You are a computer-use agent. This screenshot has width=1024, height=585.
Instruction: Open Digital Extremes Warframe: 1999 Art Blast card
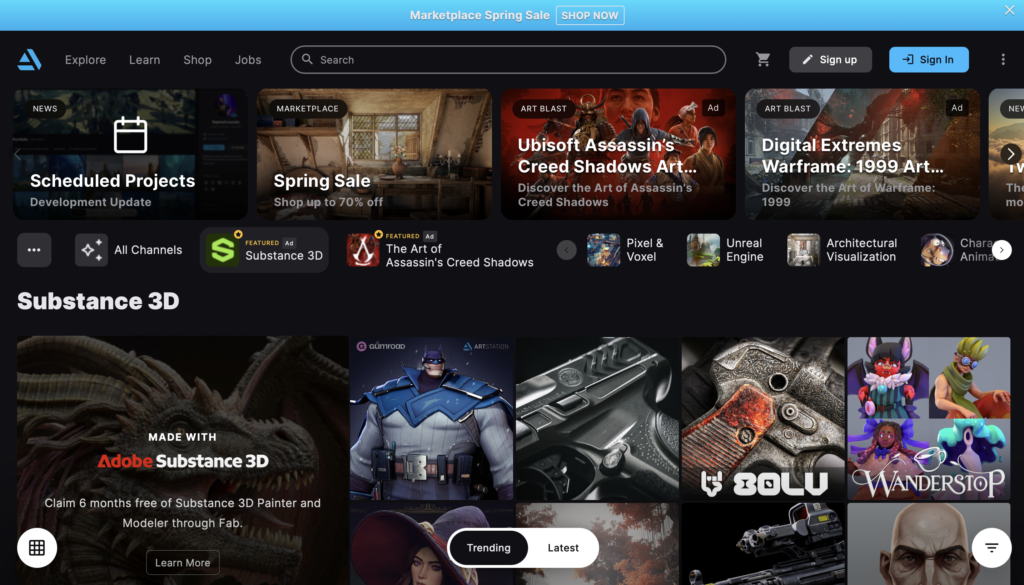pyautogui.click(x=862, y=154)
